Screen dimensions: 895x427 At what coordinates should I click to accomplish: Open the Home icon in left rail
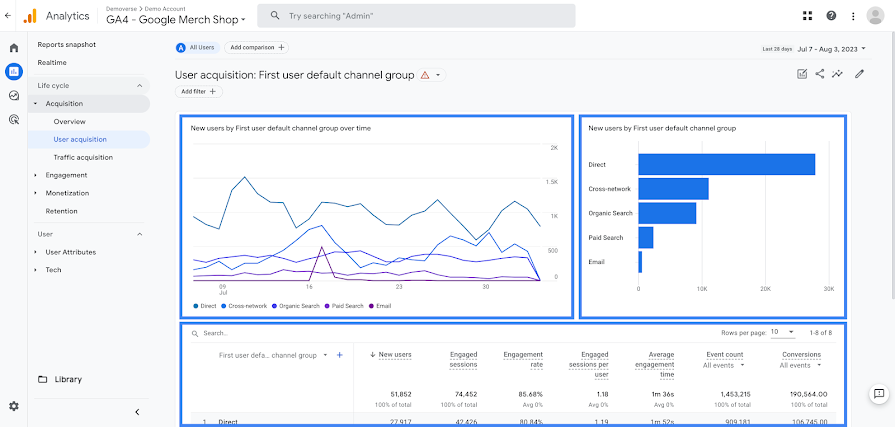pyautogui.click(x=14, y=48)
